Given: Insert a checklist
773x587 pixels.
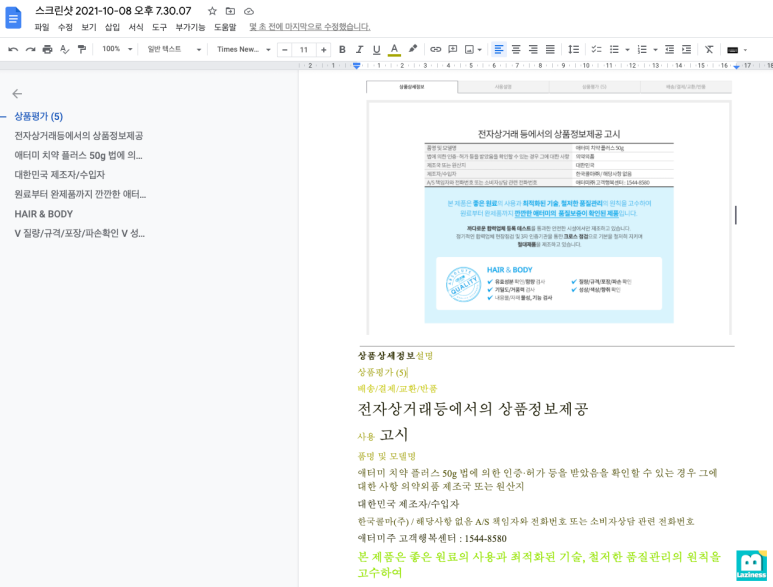Looking at the screenshot, I should [597, 49].
